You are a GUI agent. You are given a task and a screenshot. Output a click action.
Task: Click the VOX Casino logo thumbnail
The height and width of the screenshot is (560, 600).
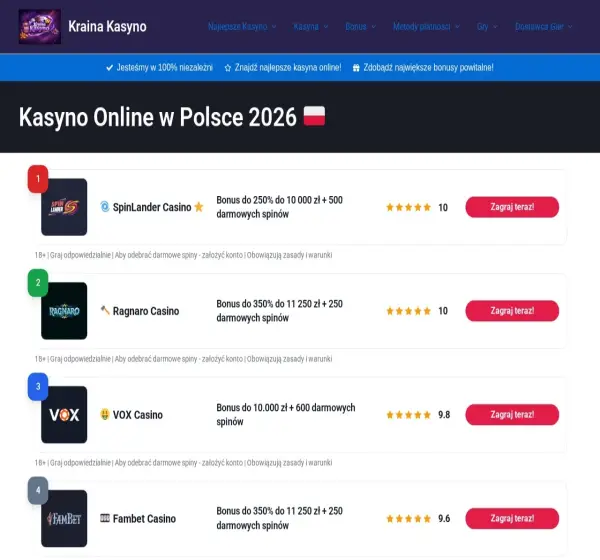[x=64, y=415]
